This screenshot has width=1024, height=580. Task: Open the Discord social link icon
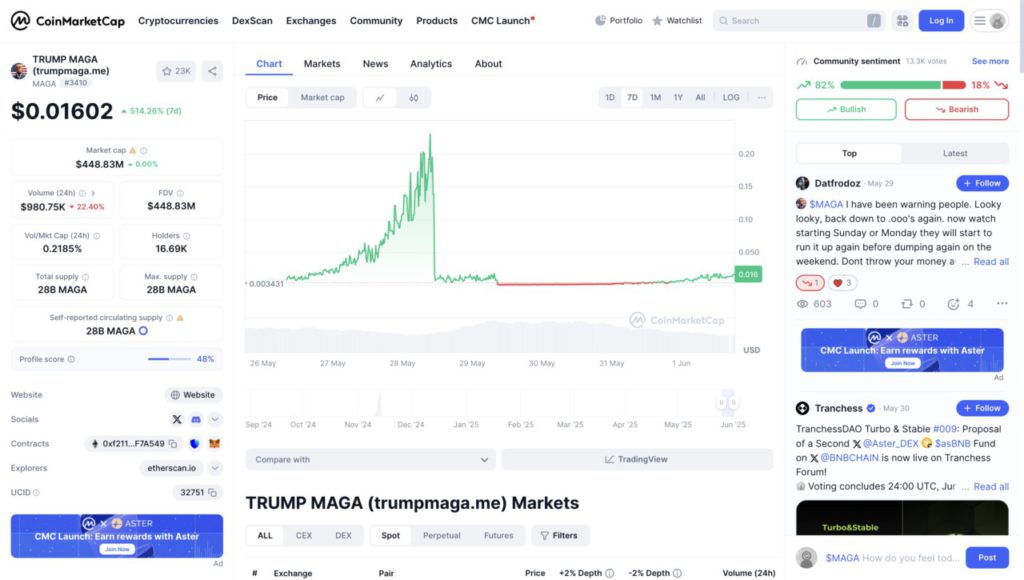point(197,419)
